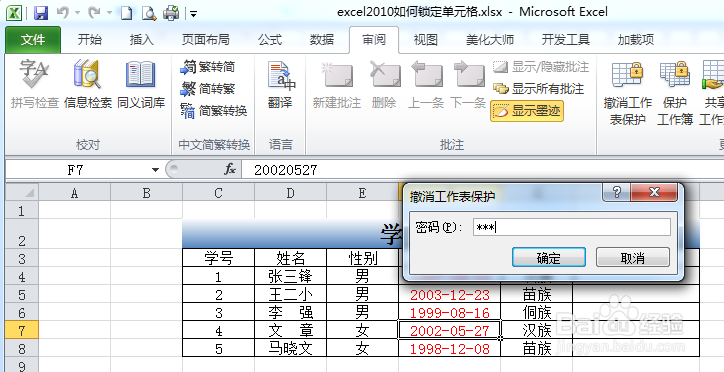Viewport: 724px width, 372px height.
Task: Click the formula bar showing 20020527
Action: [483, 170]
